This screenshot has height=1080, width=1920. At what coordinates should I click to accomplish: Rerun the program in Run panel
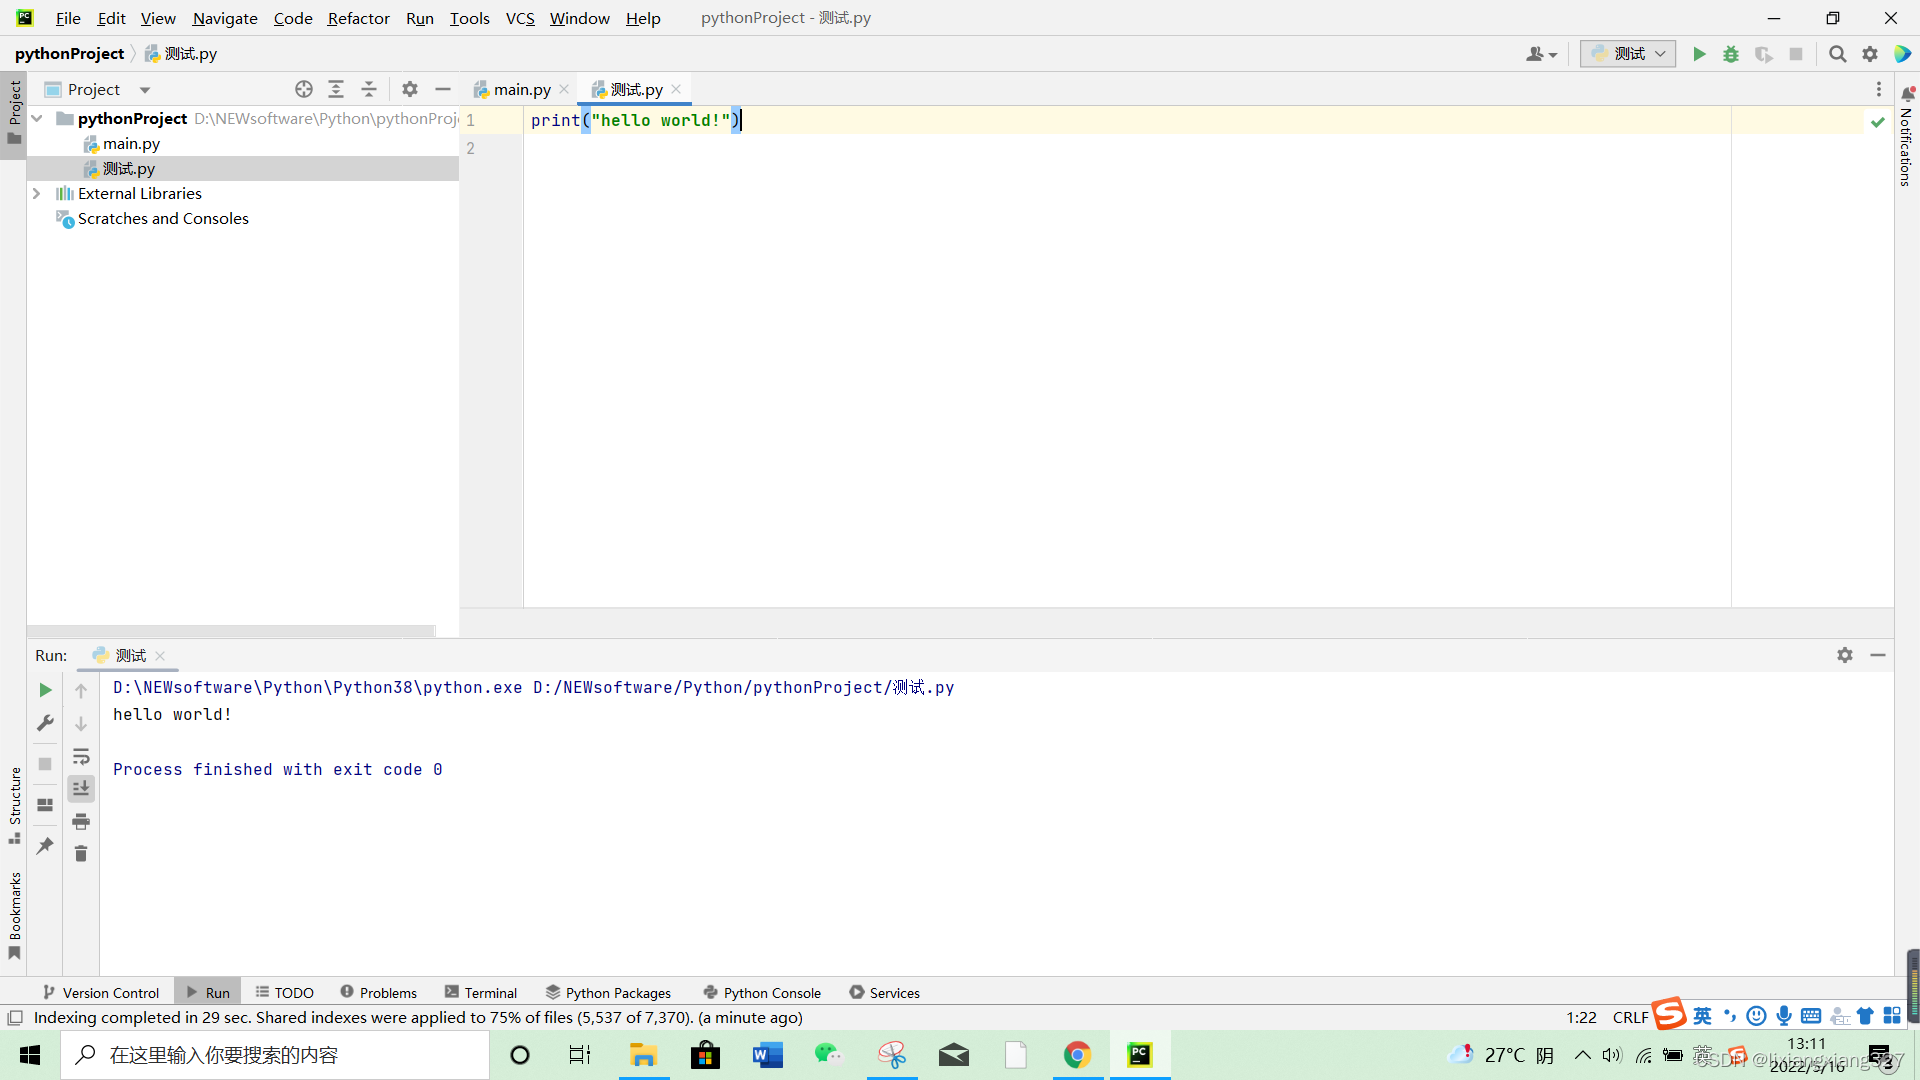(x=44, y=690)
